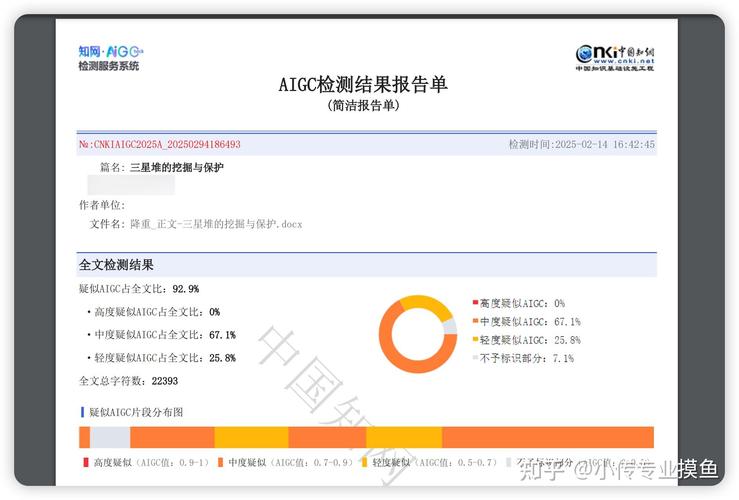Click chart legend text 不予标识部分: 7.1%
Image resolution: width=739 pixels, height=500 pixels.
pyautogui.click(x=527, y=358)
